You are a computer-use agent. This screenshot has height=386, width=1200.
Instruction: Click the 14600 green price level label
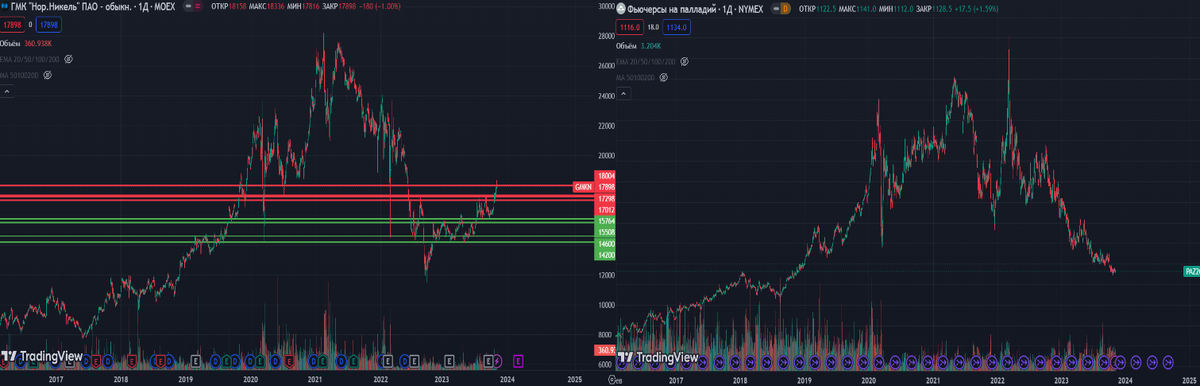604,243
